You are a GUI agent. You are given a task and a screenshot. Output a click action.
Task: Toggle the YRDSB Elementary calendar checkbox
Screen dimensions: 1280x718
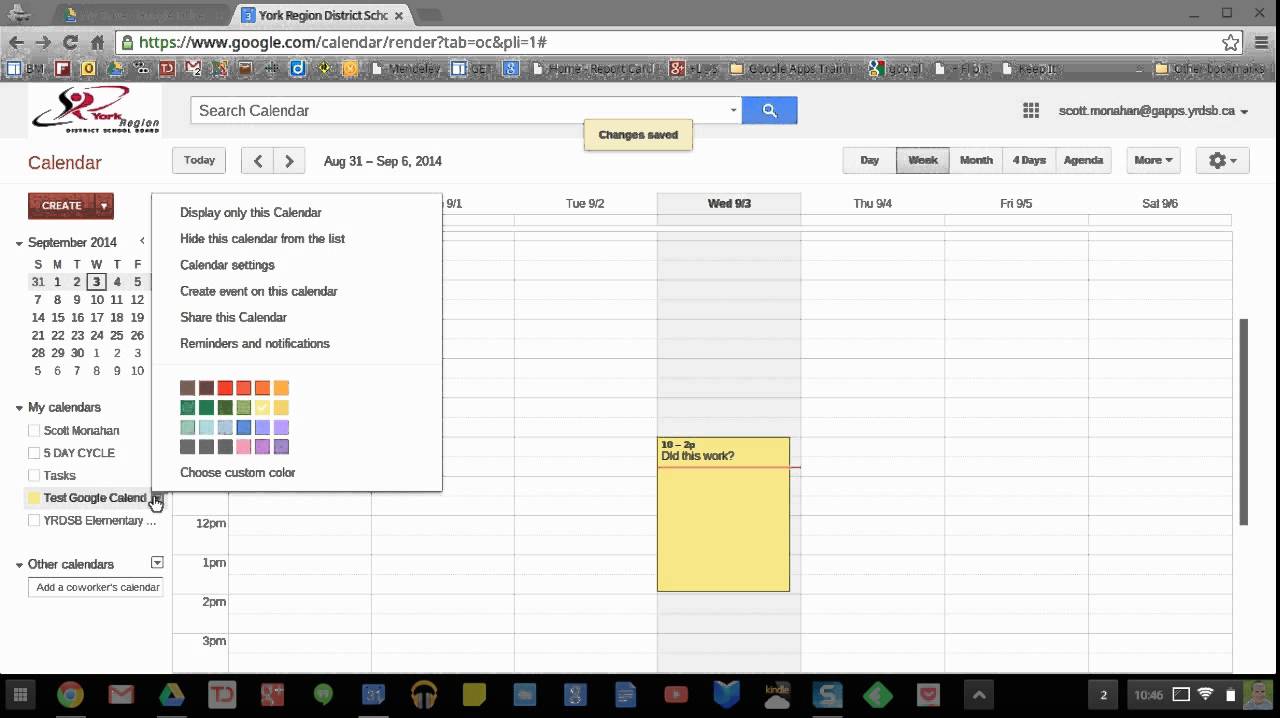point(34,521)
